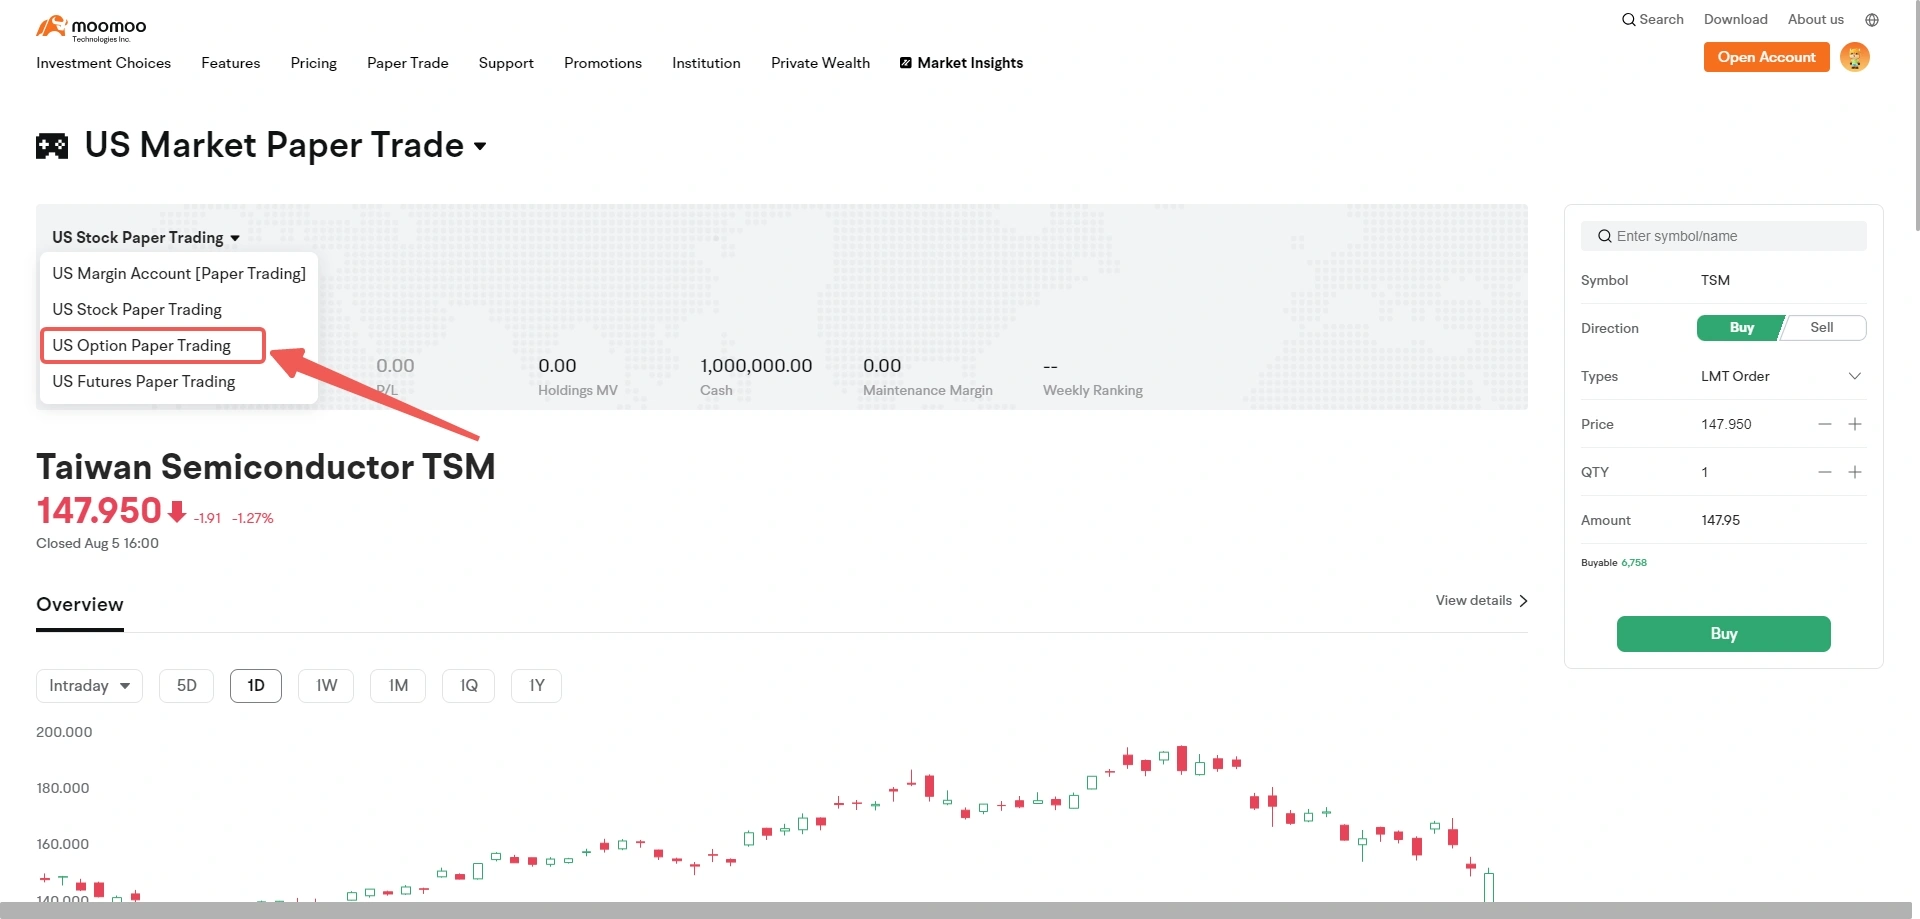Open the View details link
1920x919 pixels.
[x=1482, y=601]
